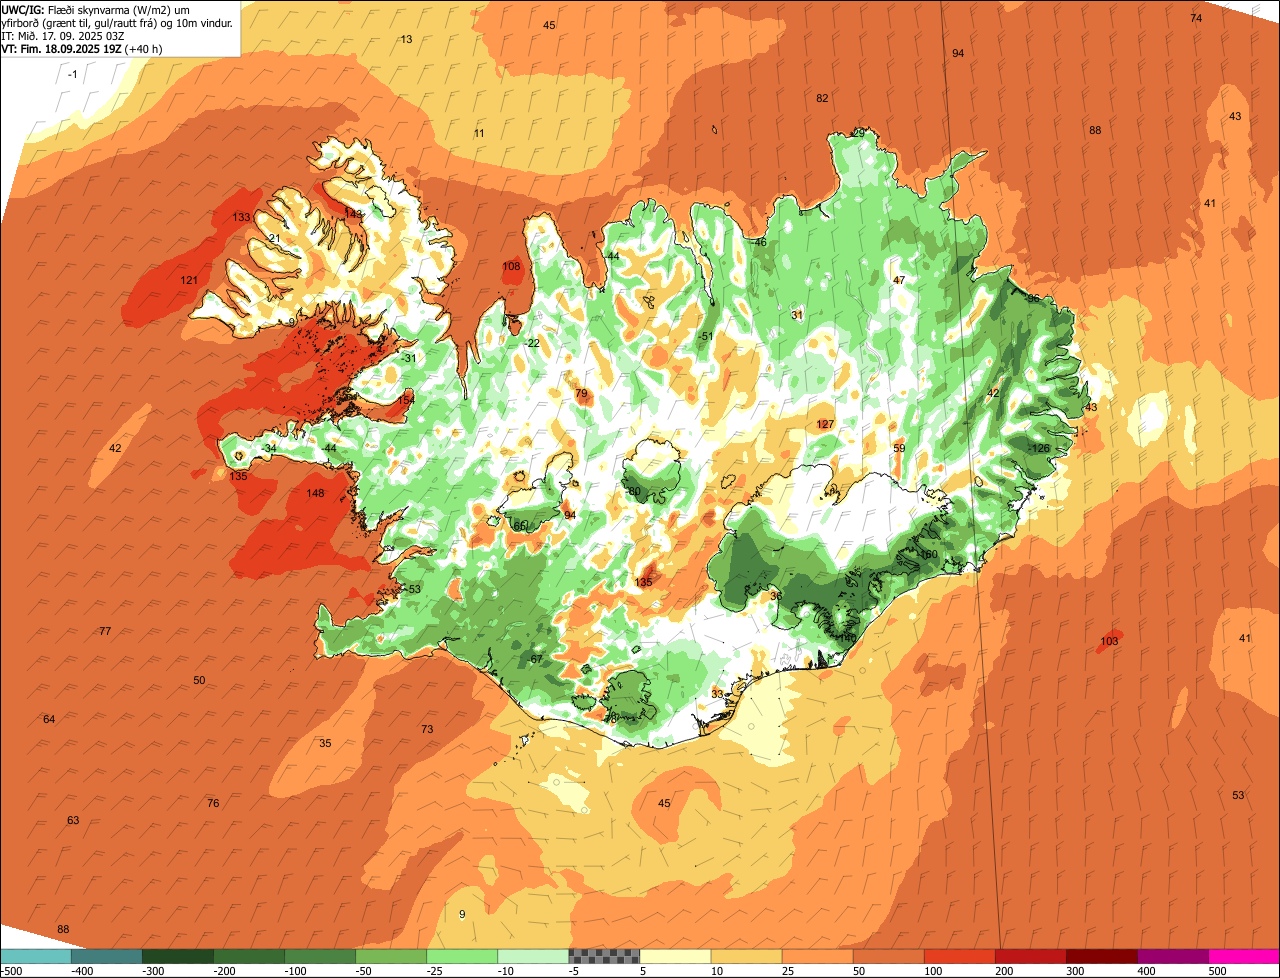Click the map value '64'
The image size is (1280, 978).
pyautogui.click(x=49, y=719)
